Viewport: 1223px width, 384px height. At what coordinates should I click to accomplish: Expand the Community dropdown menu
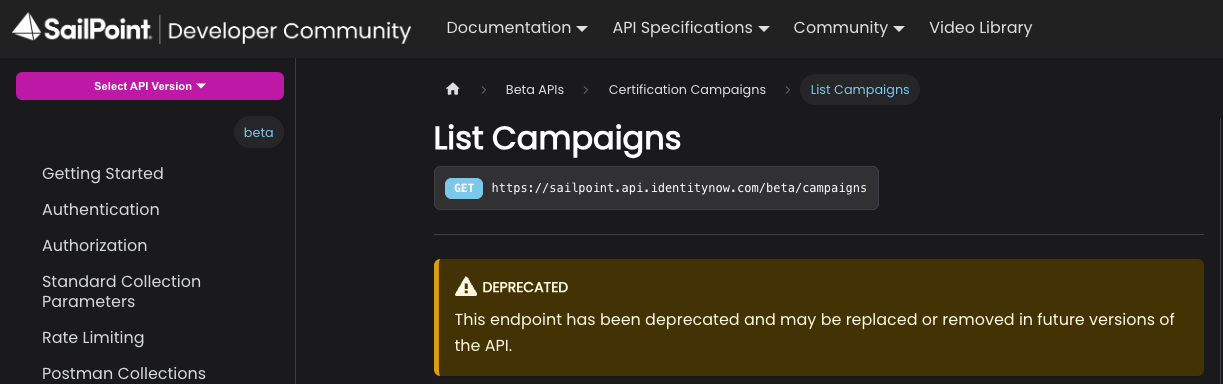(849, 28)
